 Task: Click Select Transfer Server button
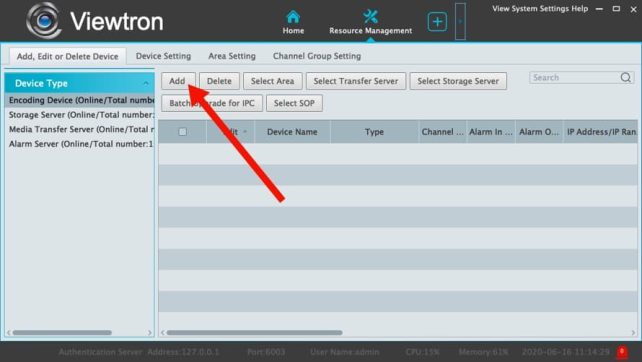coord(356,81)
